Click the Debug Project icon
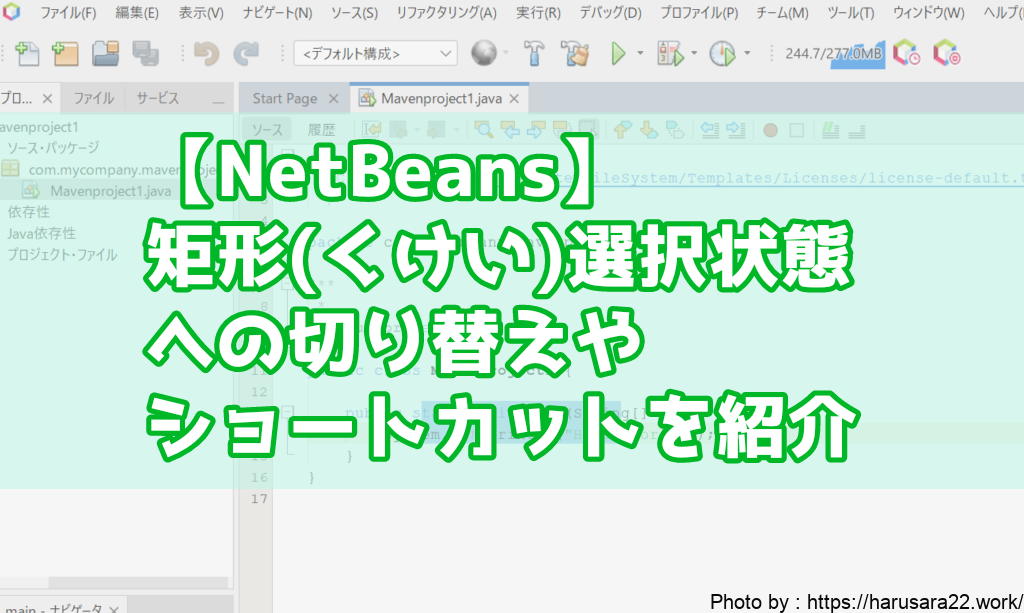This screenshot has height=613, width=1024. point(668,53)
